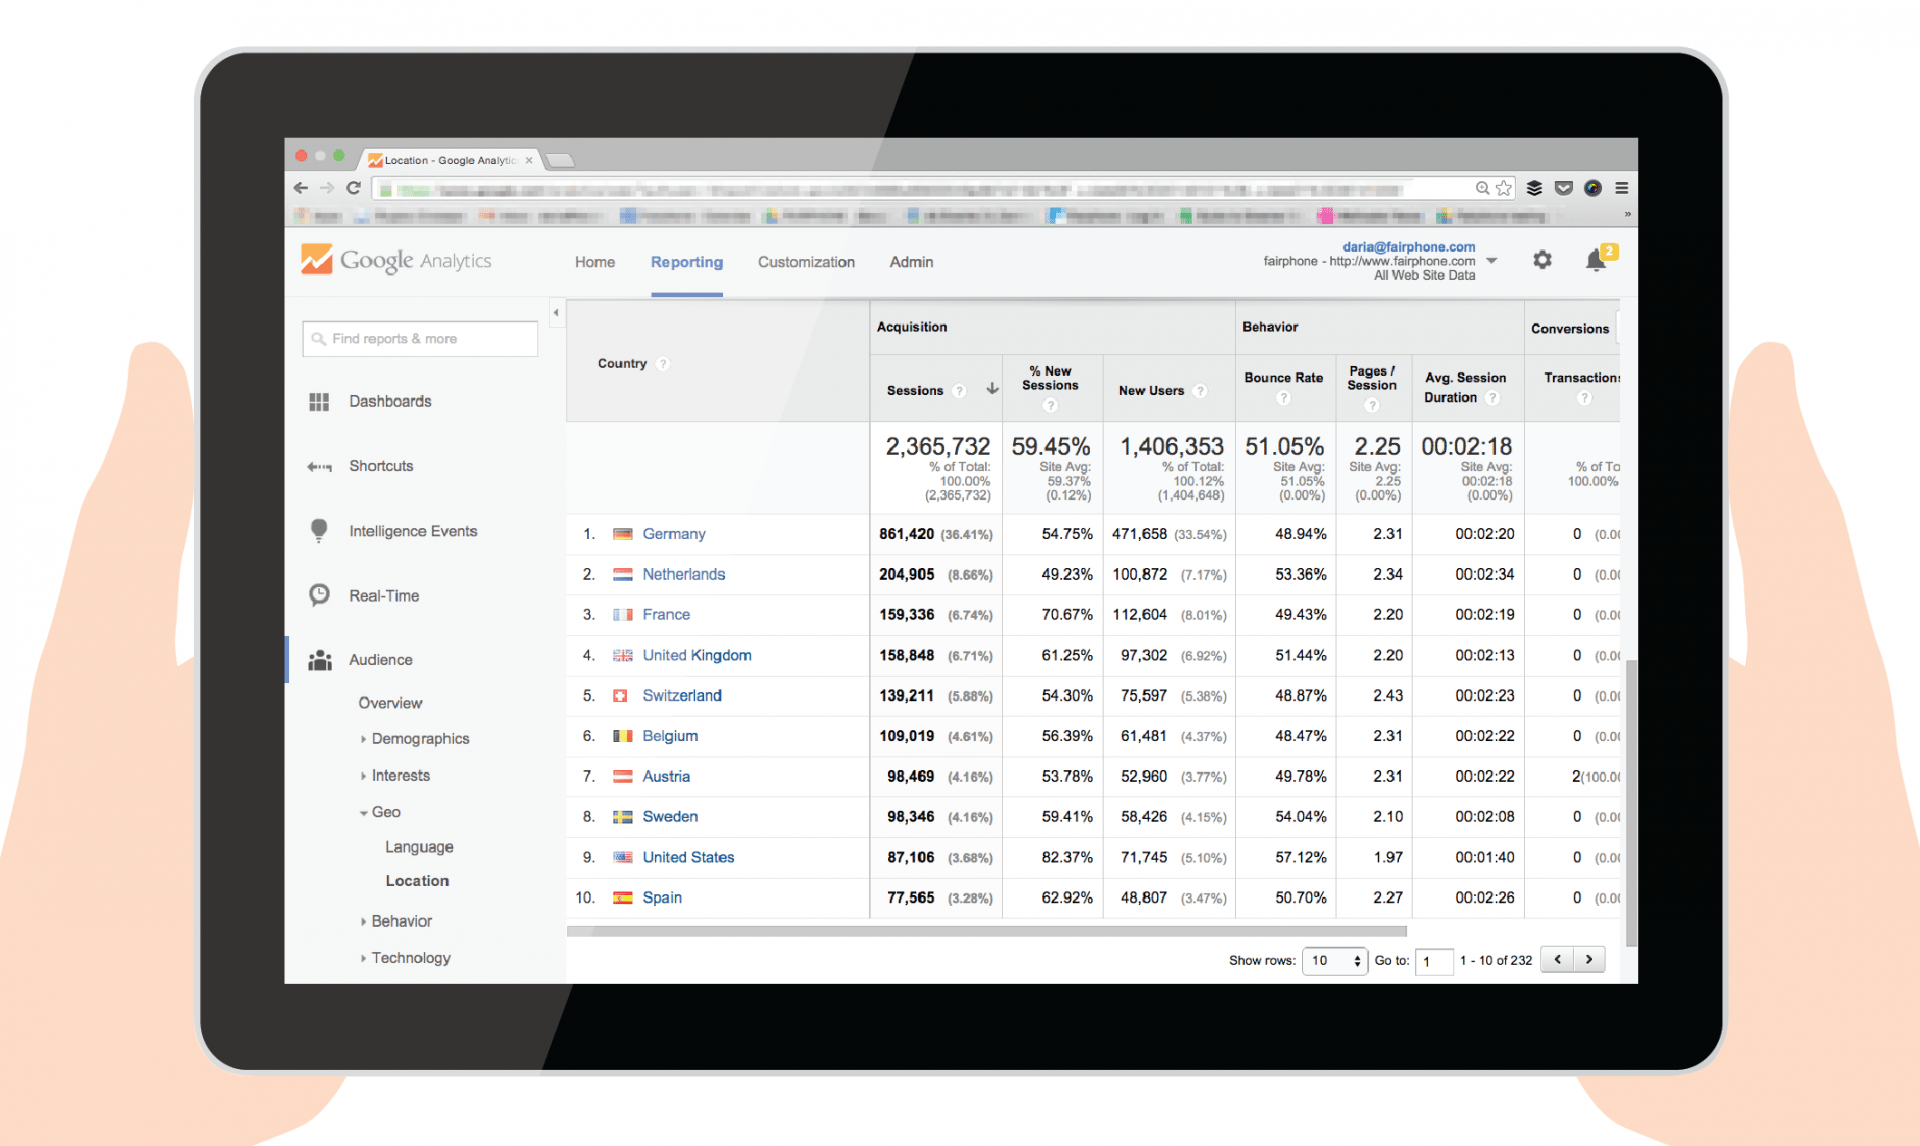This screenshot has height=1146, width=1920.
Task: Open the United States country link
Action: pyautogui.click(x=688, y=857)
